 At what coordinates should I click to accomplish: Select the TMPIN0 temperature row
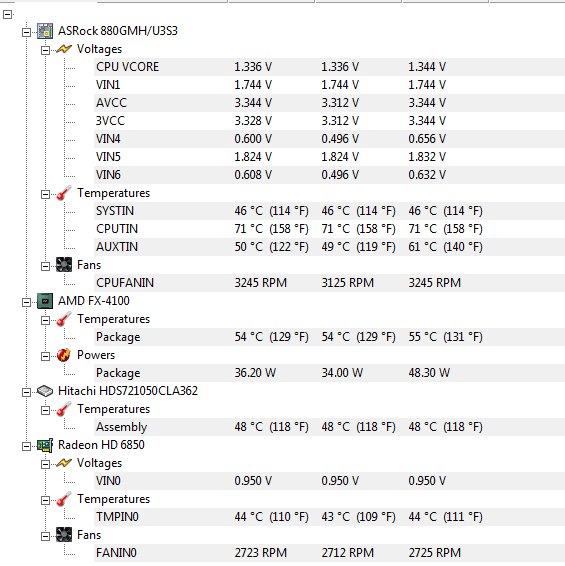point(329,517)
